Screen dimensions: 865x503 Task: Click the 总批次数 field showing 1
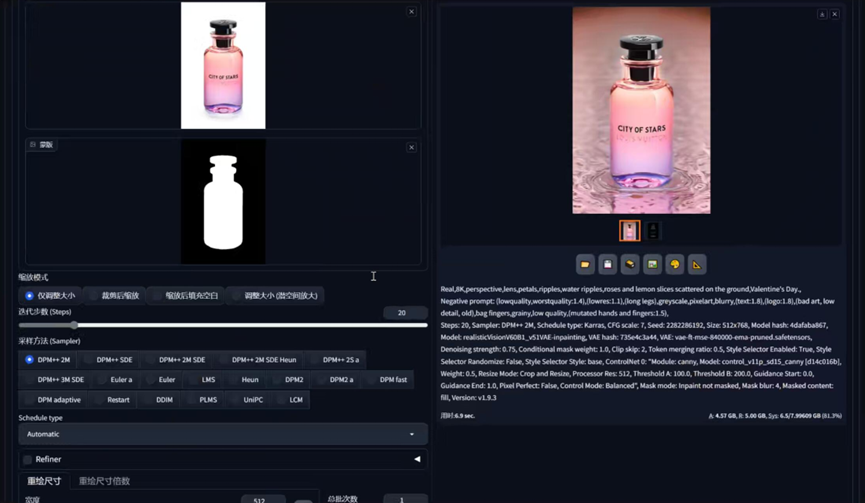tap(404, 500)
